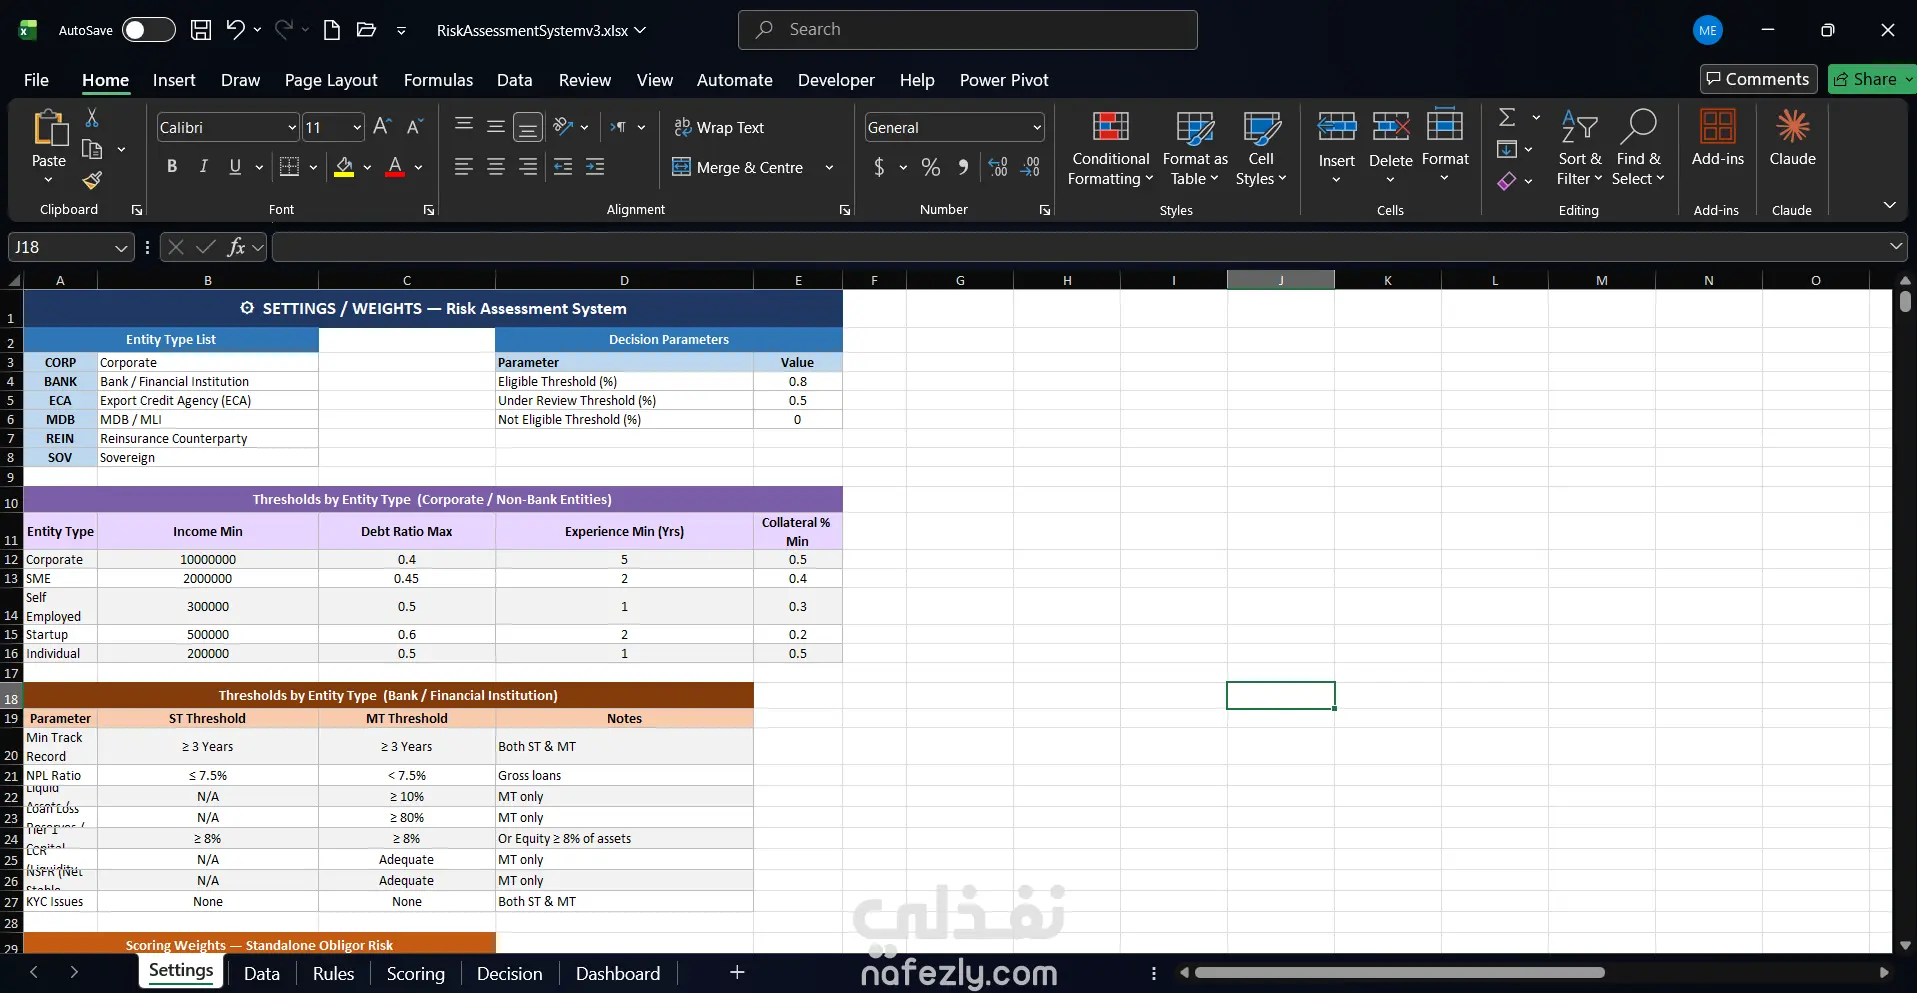Click the Insert Function fx icon

[236, 247]
